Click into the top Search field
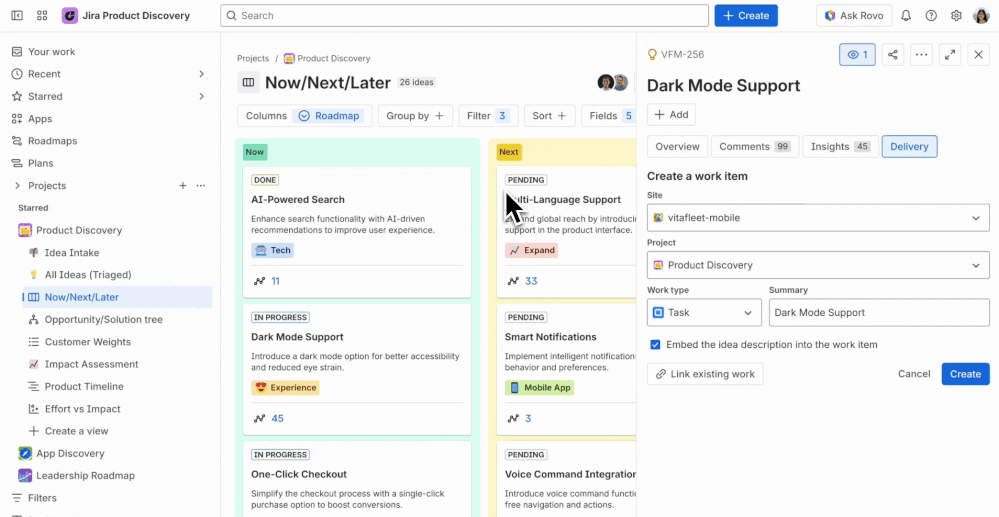The width and height of the screenshot is (999, 517). [x=464, y=15]
